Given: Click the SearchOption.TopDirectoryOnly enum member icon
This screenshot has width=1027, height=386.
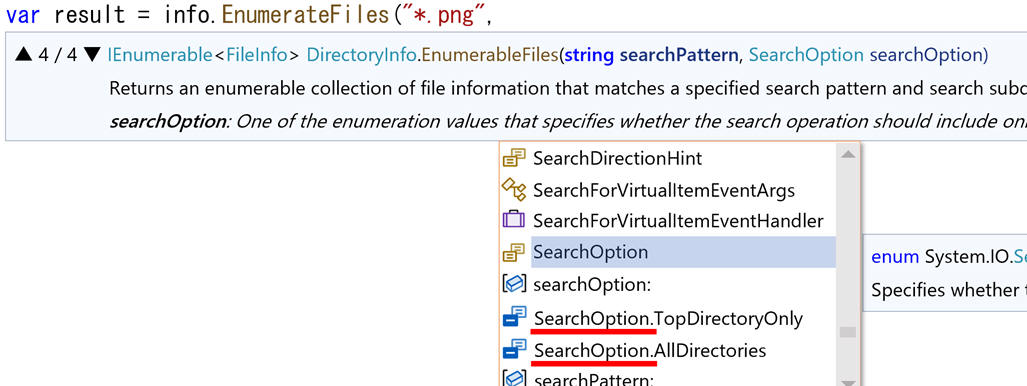Looking at the screenshot, I should tap(514, 318).
